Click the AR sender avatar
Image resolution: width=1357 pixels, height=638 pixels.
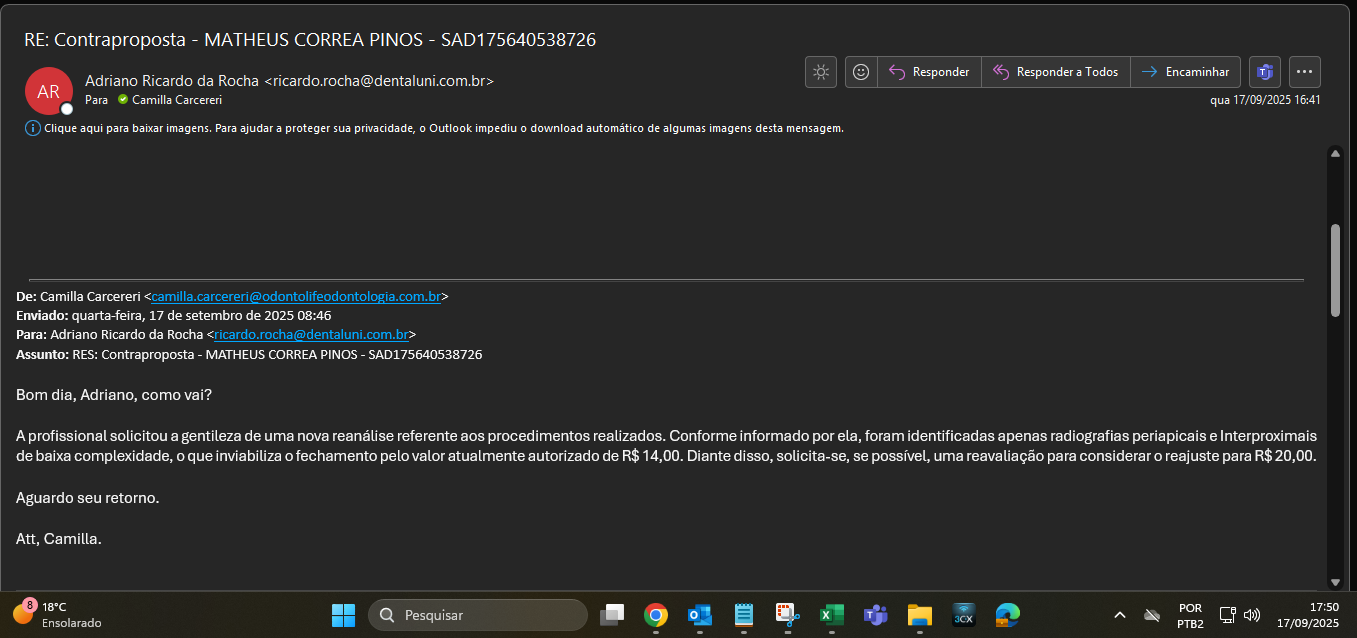(x=48, y=91)
